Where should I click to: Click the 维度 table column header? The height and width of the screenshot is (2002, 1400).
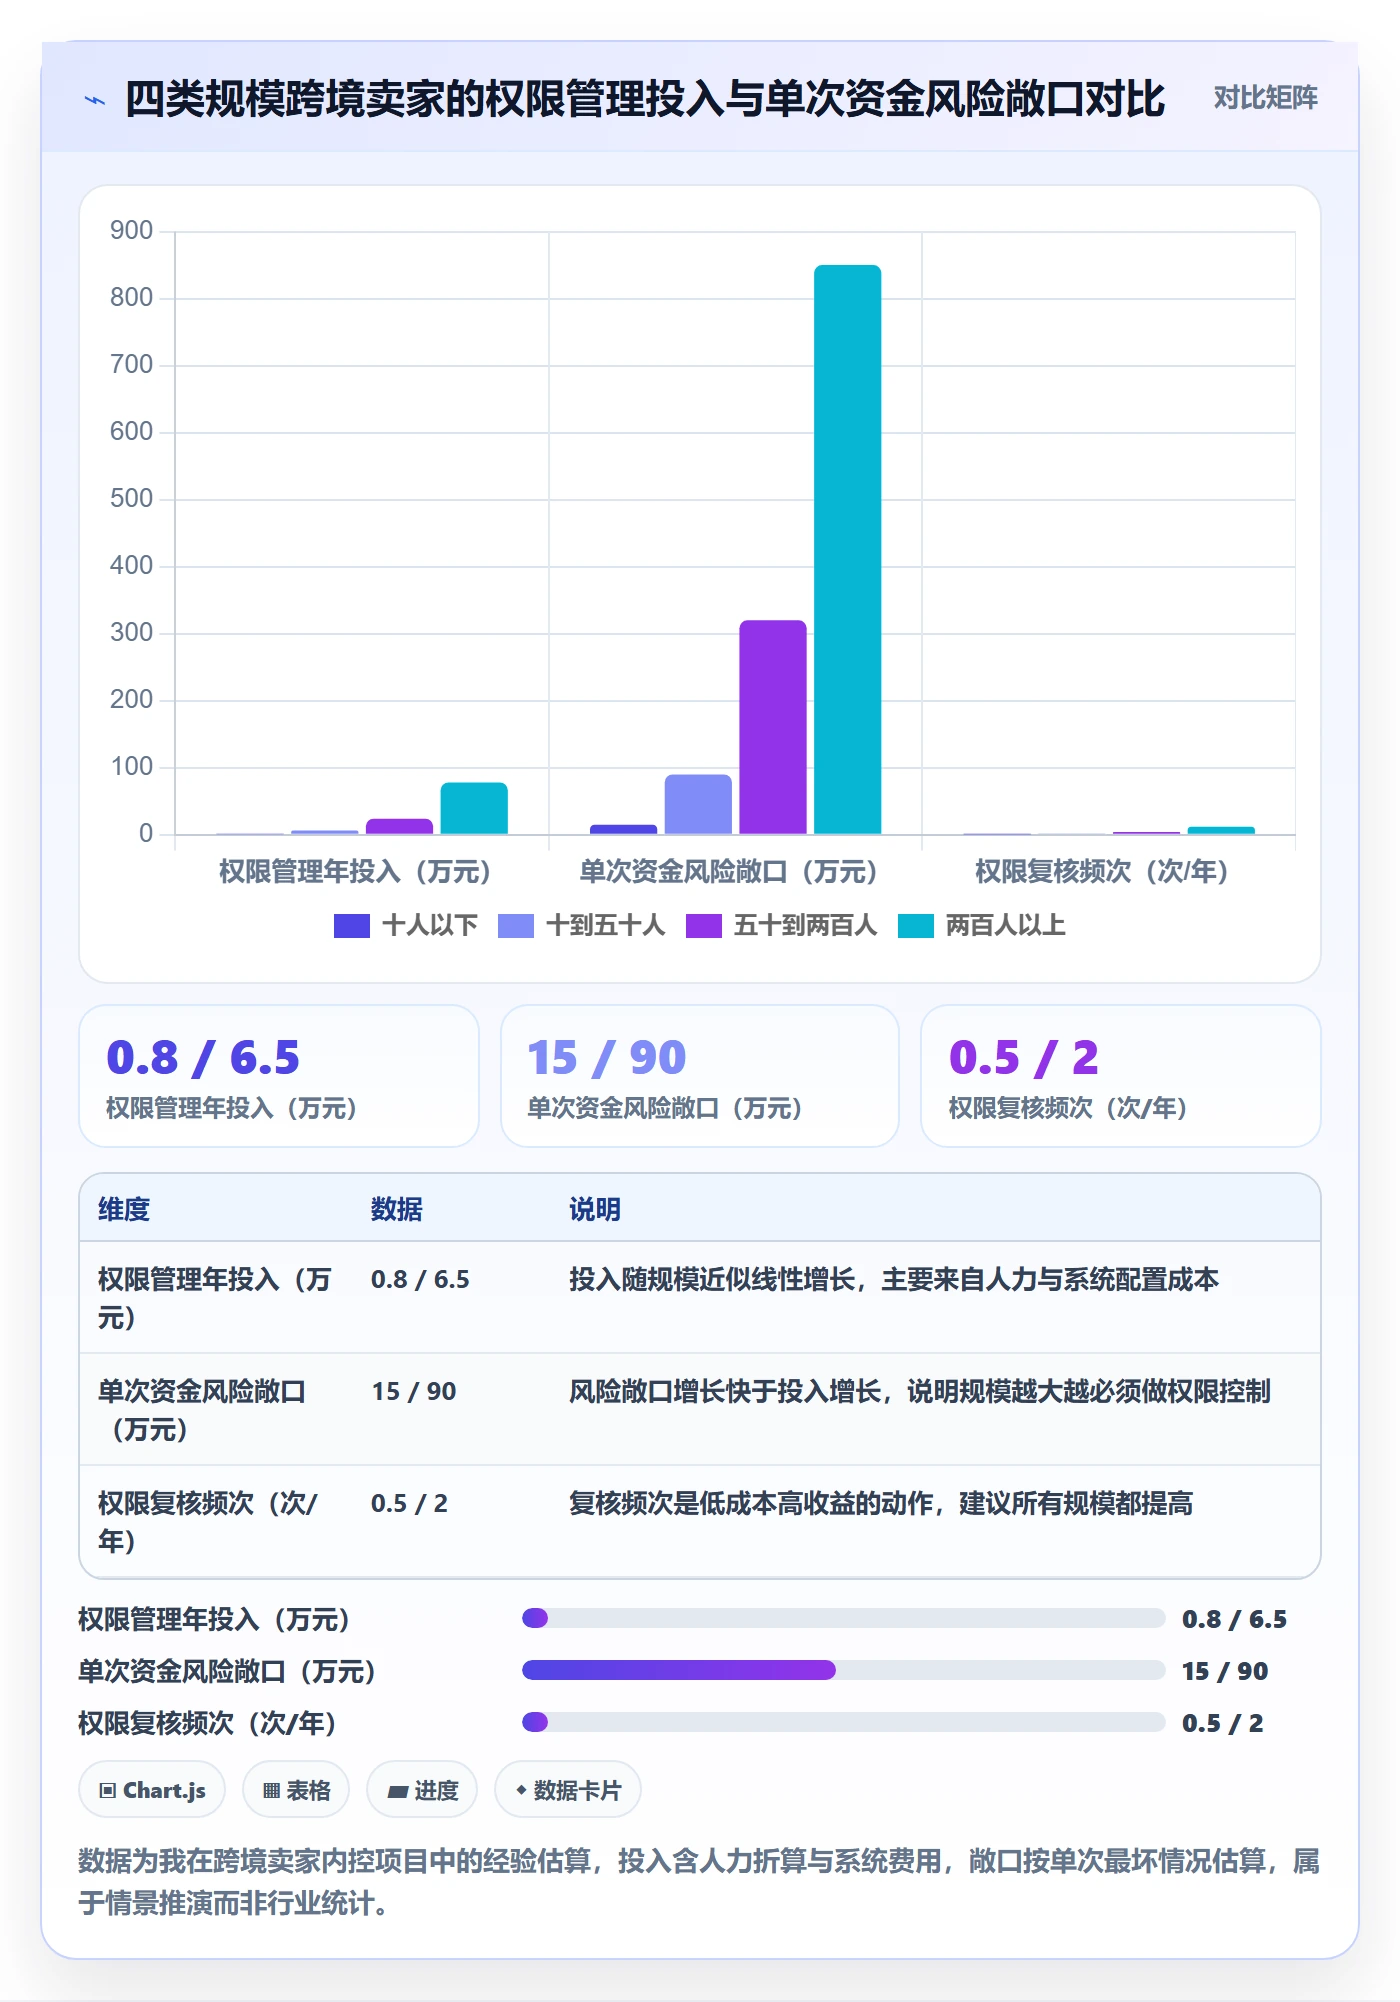click(124, 1209)
